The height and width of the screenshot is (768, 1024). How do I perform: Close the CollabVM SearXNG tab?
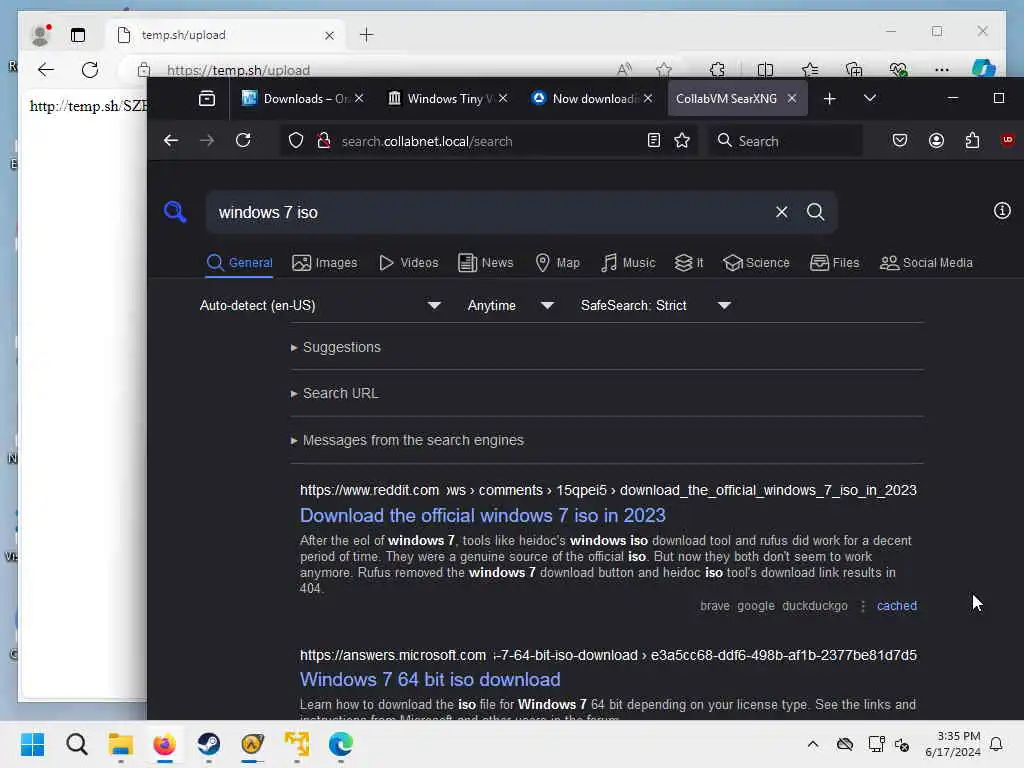point(792,98)
